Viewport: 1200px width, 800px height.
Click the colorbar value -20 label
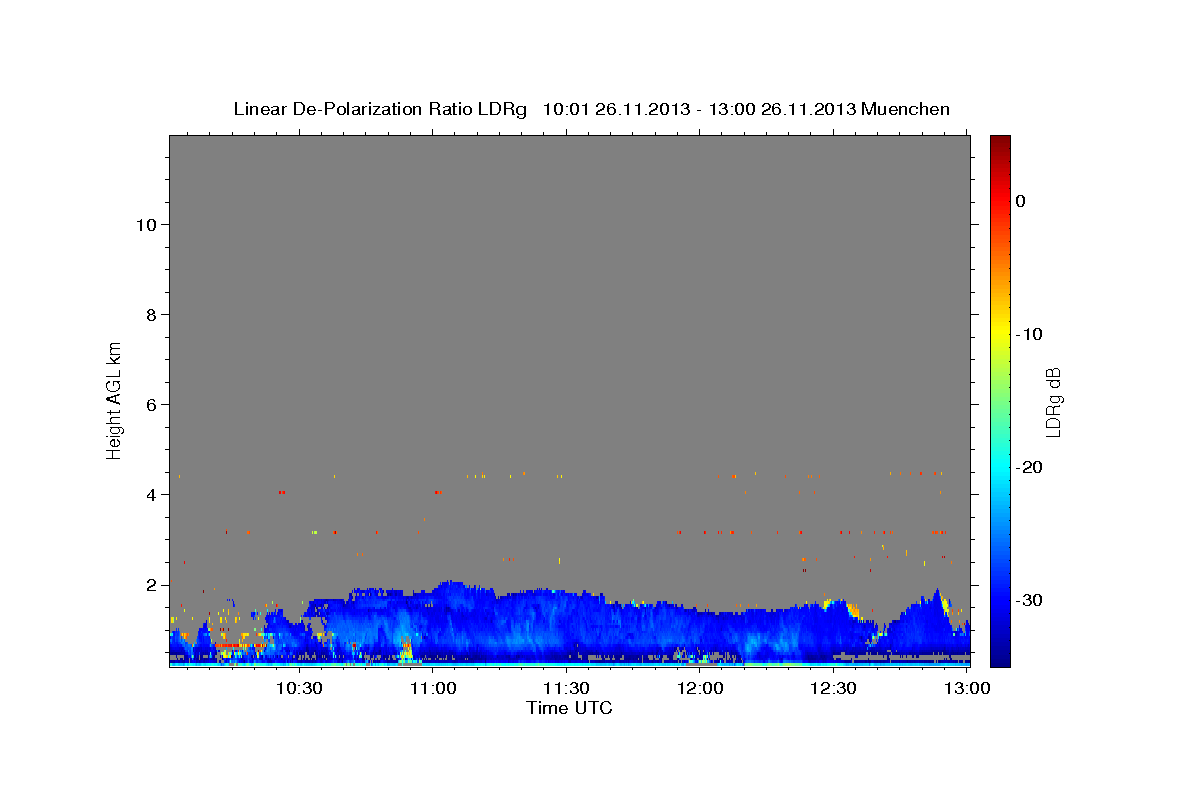(x=1028, y=467)
